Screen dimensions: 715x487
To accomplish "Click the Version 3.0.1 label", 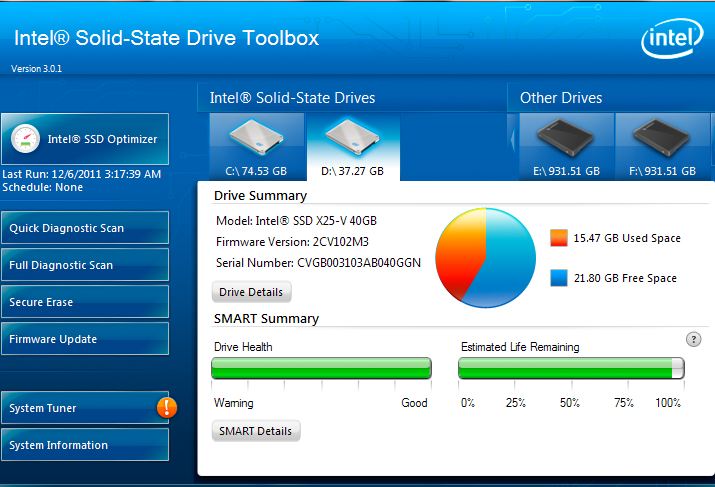I will click(36, 69).
